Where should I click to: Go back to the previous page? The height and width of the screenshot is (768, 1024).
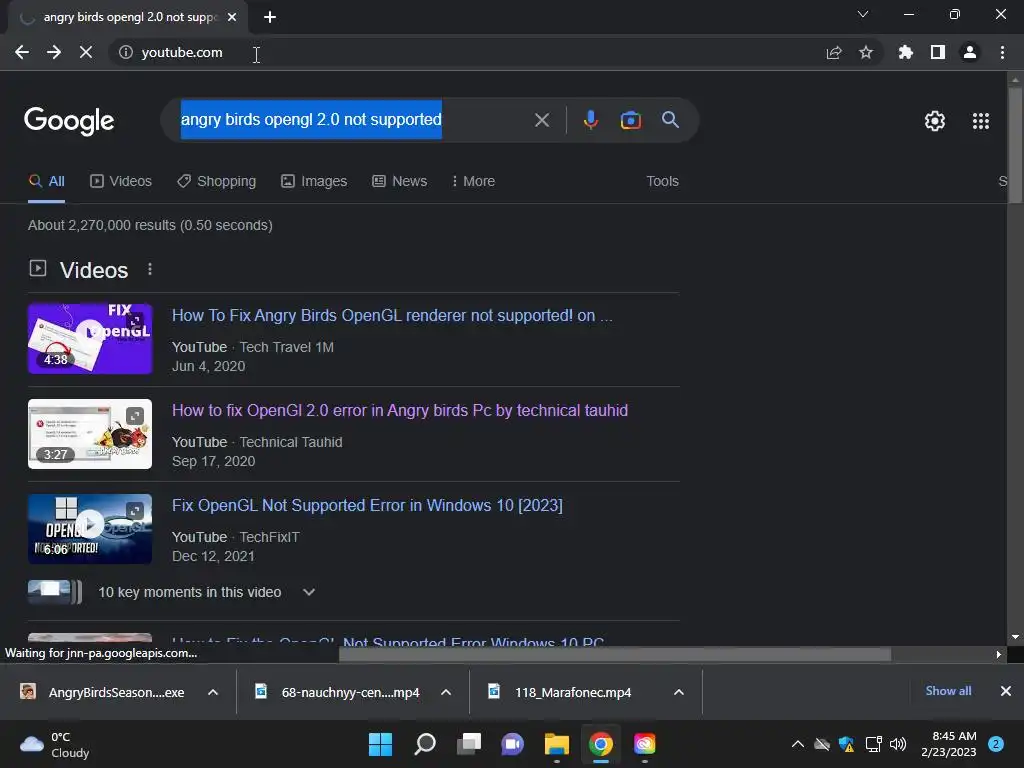pyautogui.click(x=22, y=52)
